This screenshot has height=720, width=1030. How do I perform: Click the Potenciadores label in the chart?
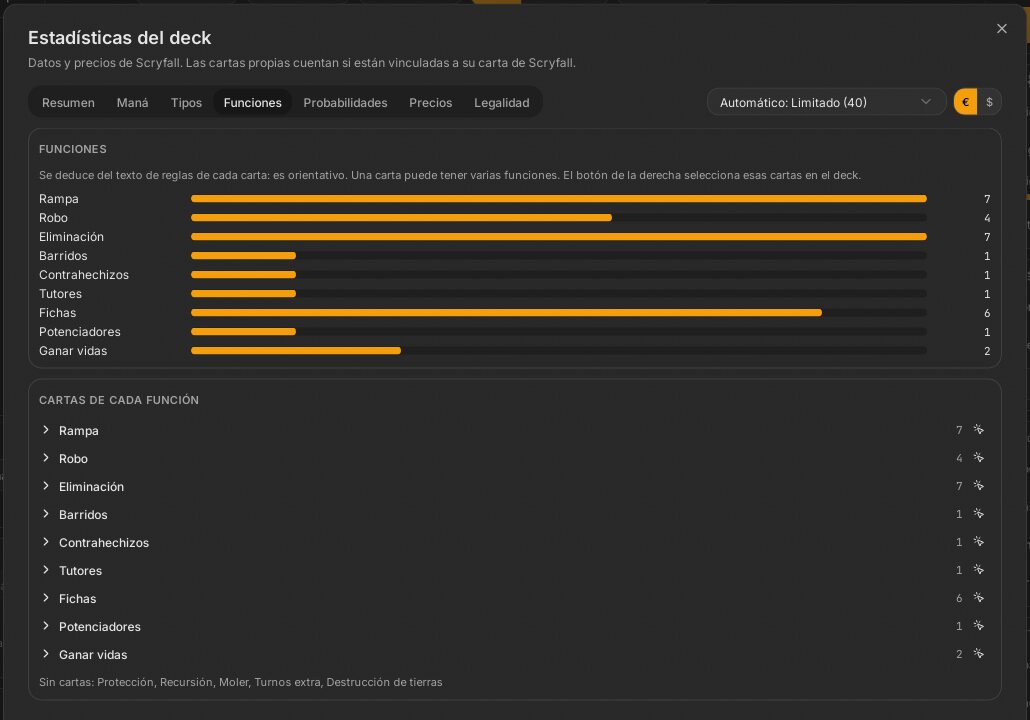pyautogui.click(x=79, y=332)
